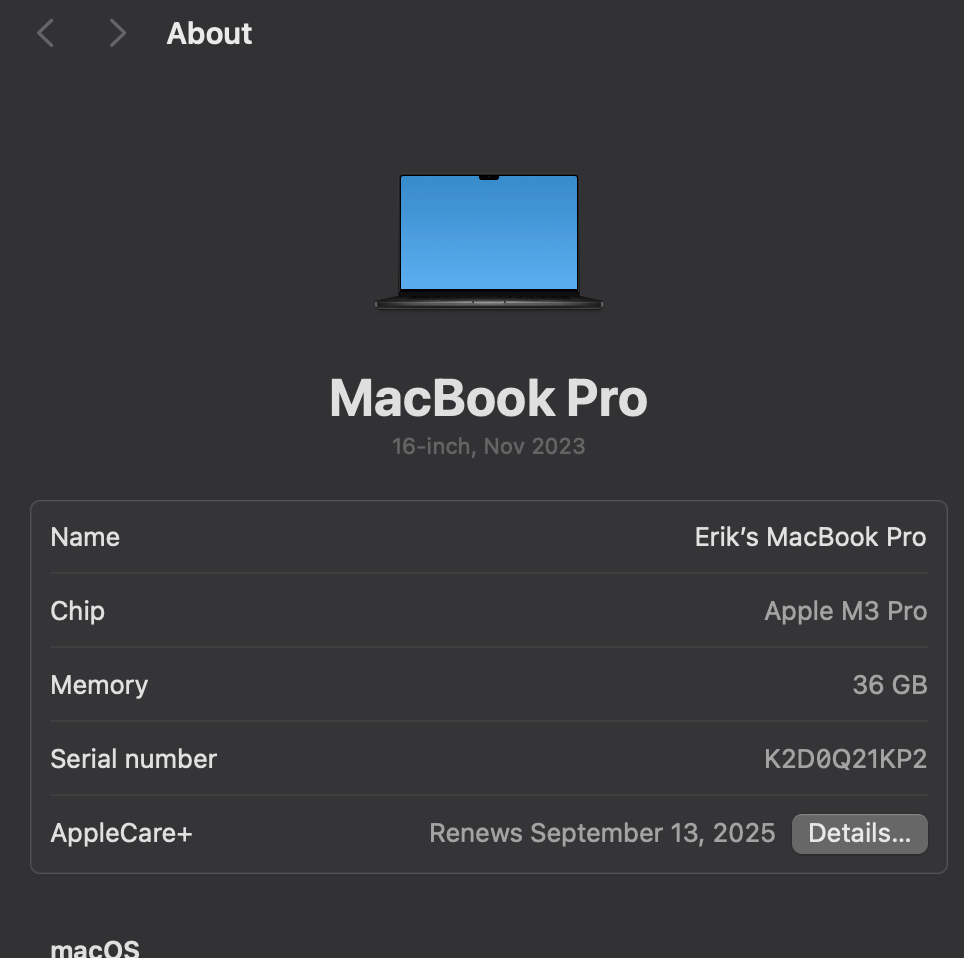Click the Renews September 13, 2025 text
This screenshot has width=964, height=958.
point(602,833)
